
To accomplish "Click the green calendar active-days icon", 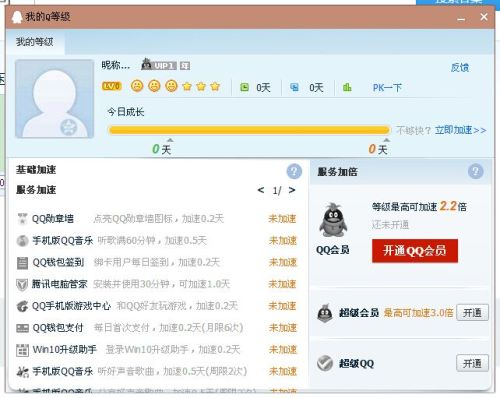I will click(x=244, y=87).
